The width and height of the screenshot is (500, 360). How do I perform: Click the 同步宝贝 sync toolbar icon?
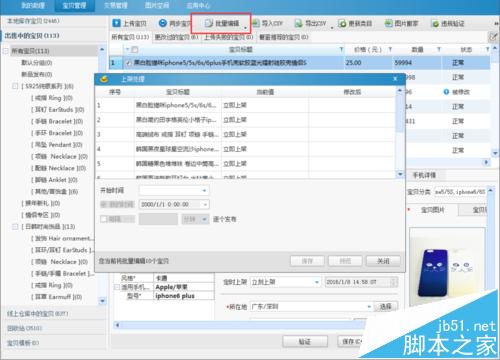click(162, 23)
